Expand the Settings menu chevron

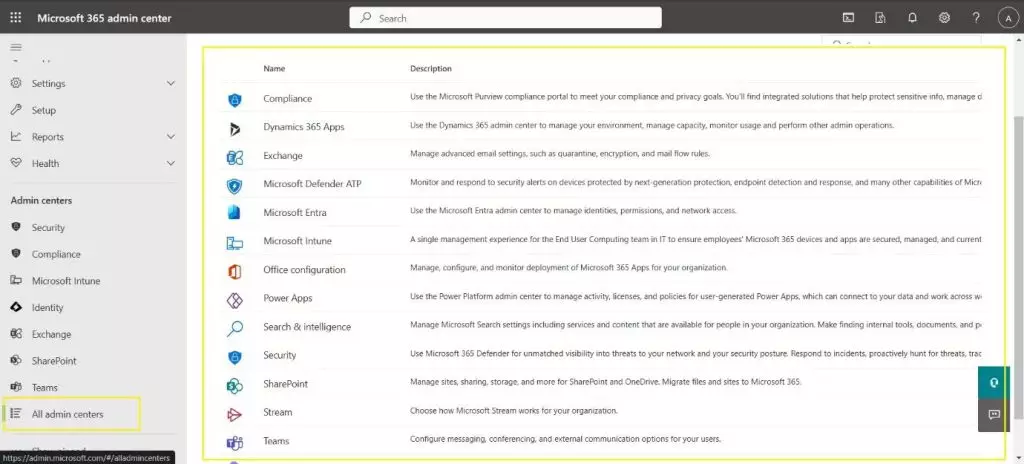pyautogui.click(x=170, y=84)
